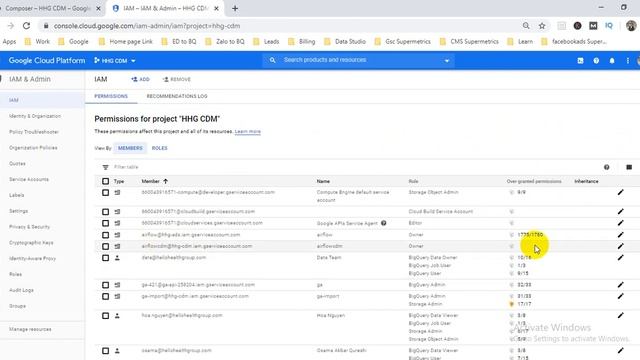Edit the Data Team member row
Viewport: 640px width, 360px height.
[x=620, y=258]
